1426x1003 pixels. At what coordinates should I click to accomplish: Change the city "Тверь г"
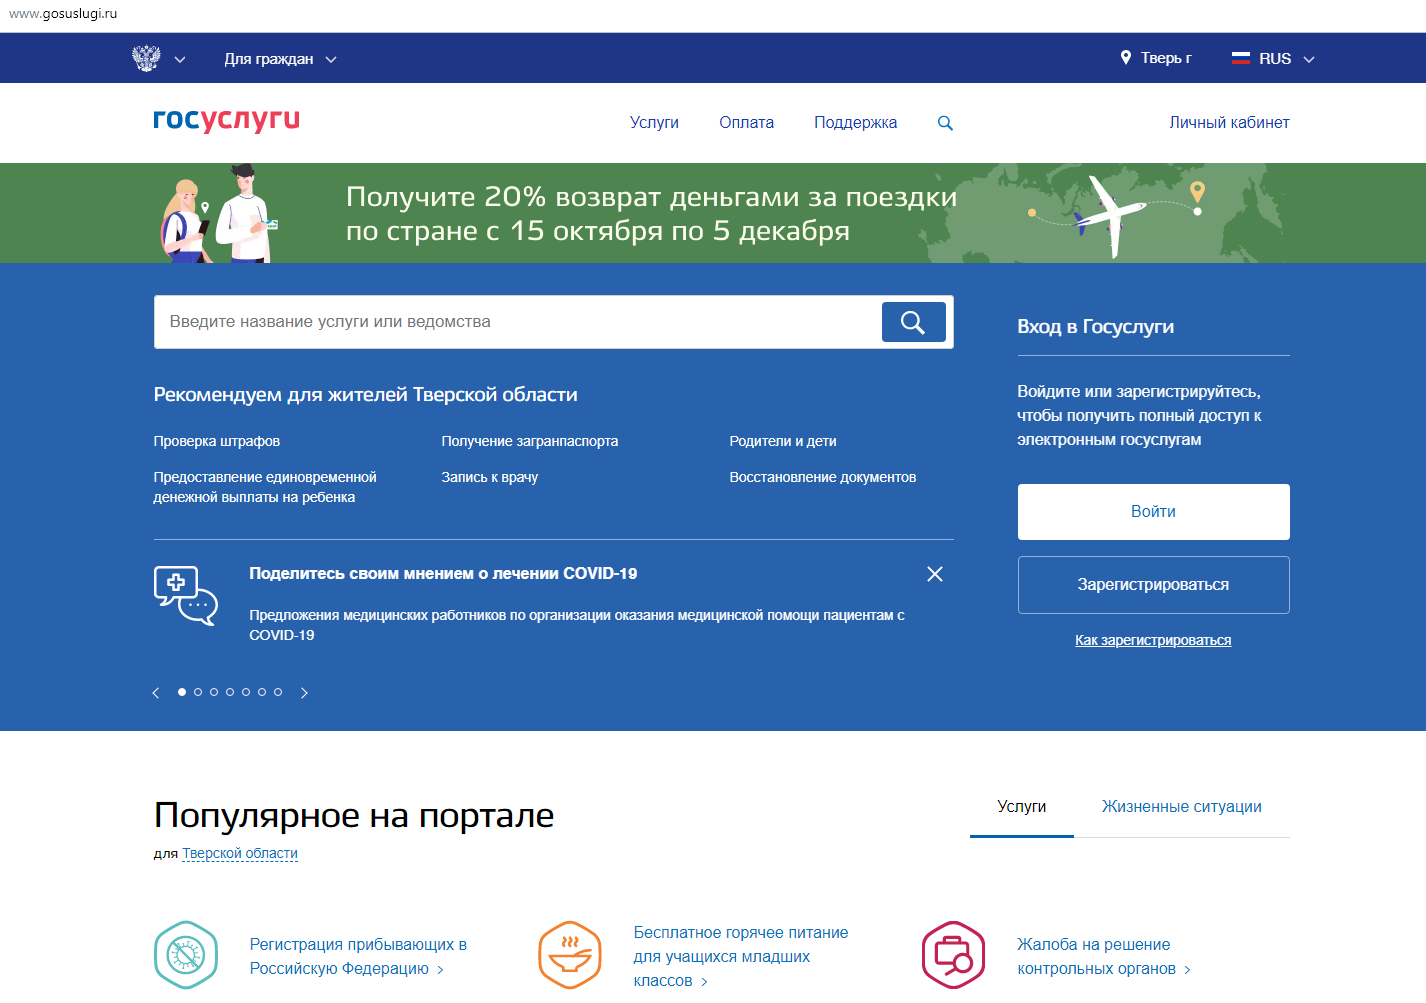[x=1166, y=58]
